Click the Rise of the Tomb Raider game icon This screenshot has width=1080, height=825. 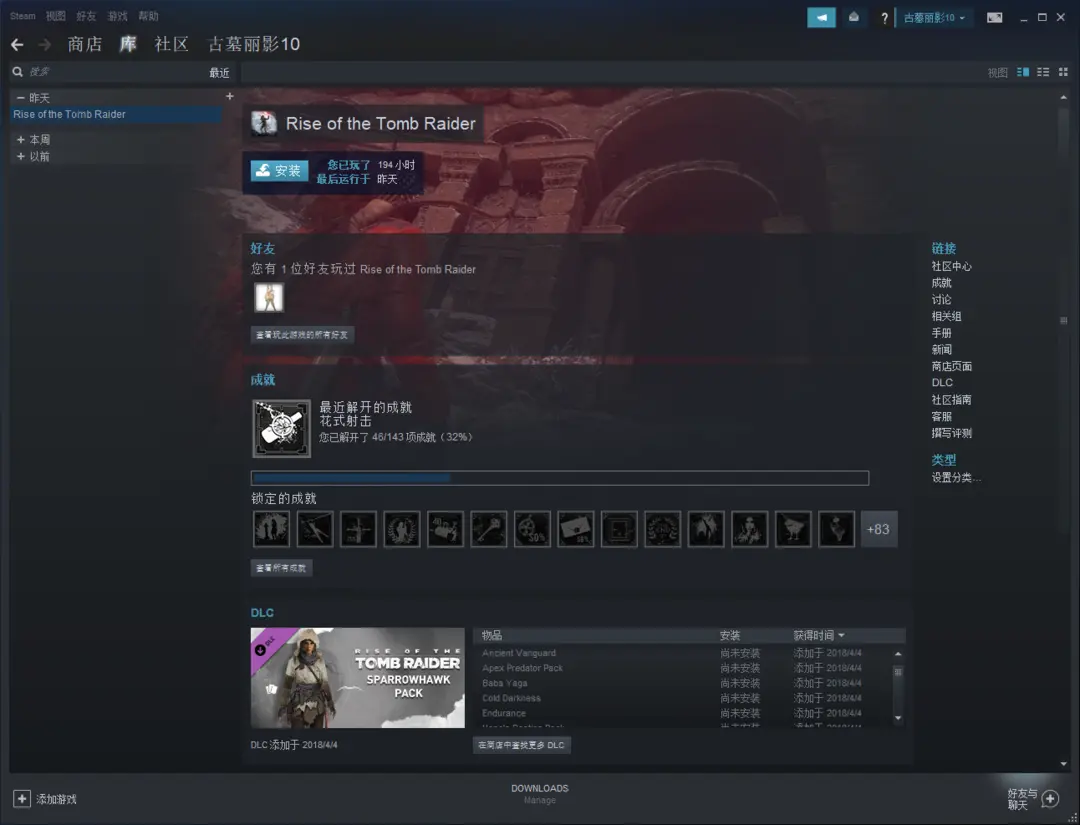[x=264, y=123]
